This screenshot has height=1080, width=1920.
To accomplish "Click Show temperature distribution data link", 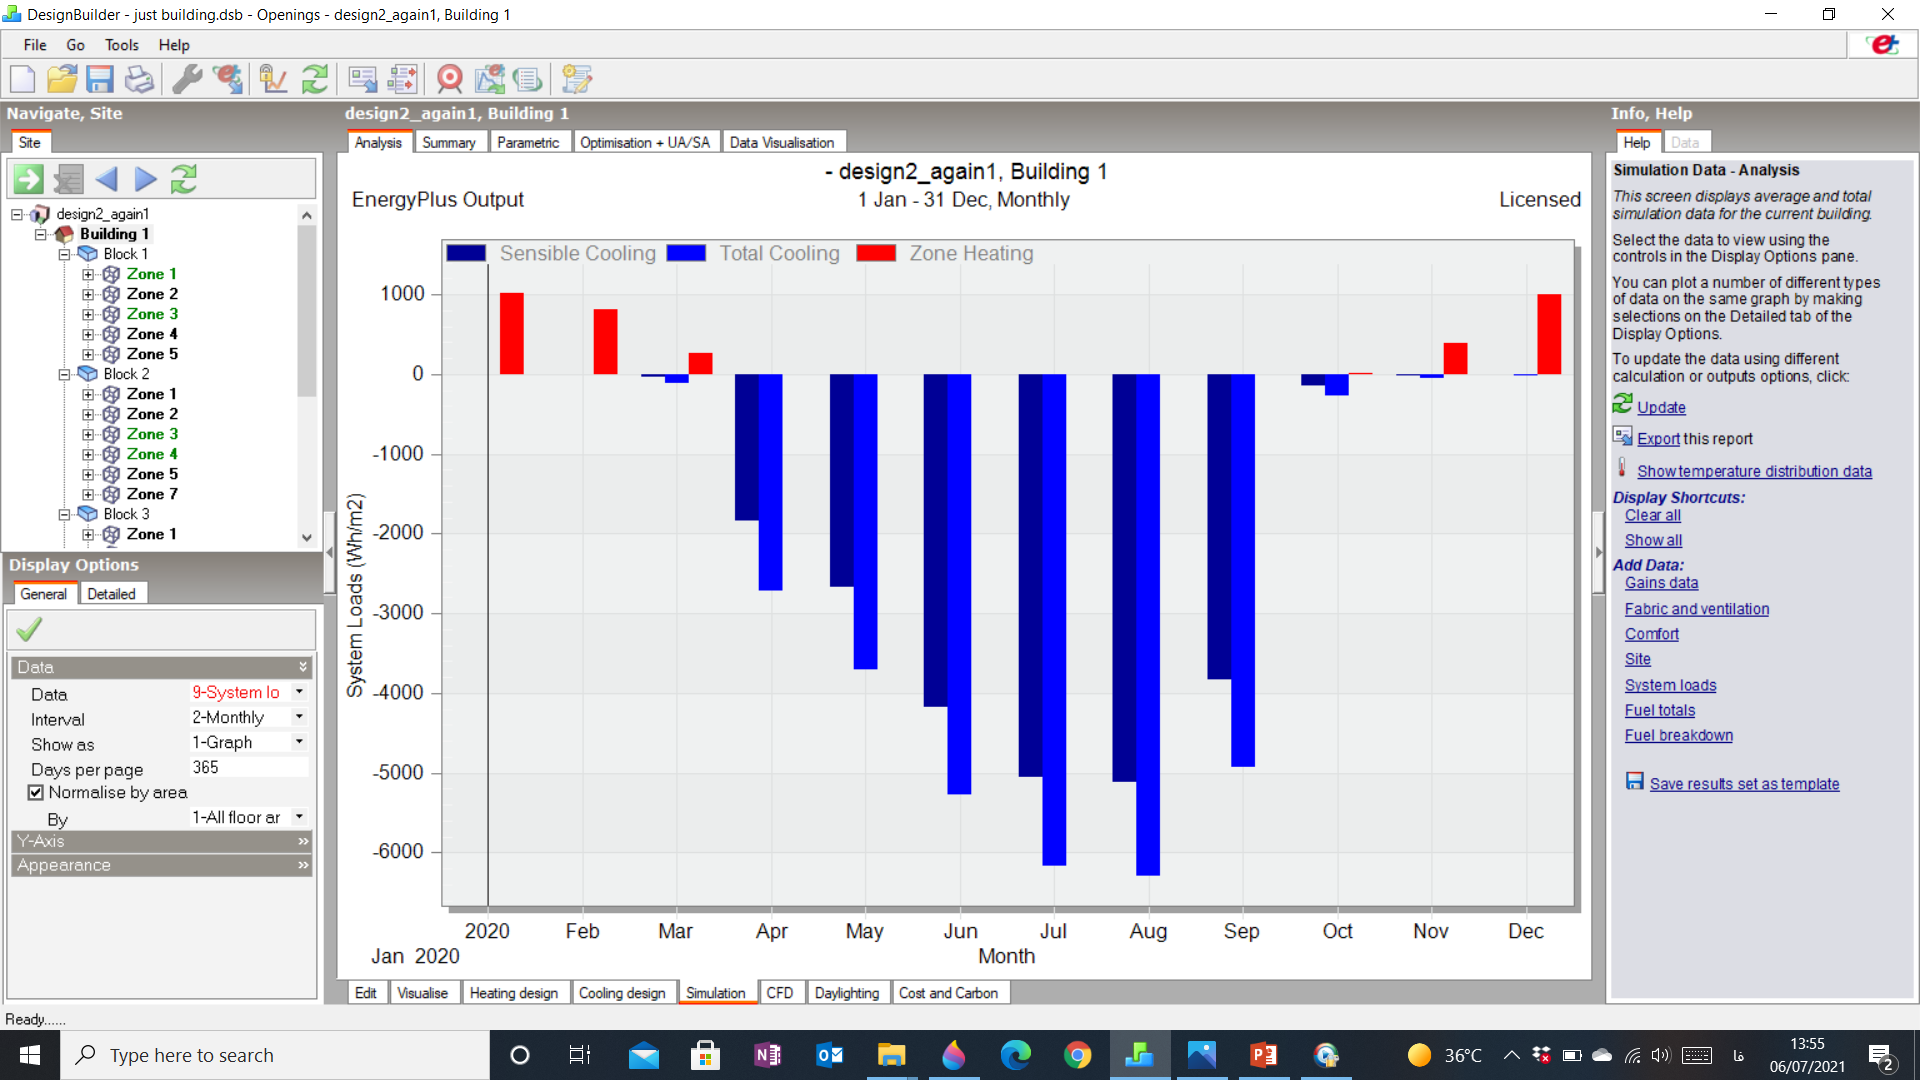I will coord(1754,472).
